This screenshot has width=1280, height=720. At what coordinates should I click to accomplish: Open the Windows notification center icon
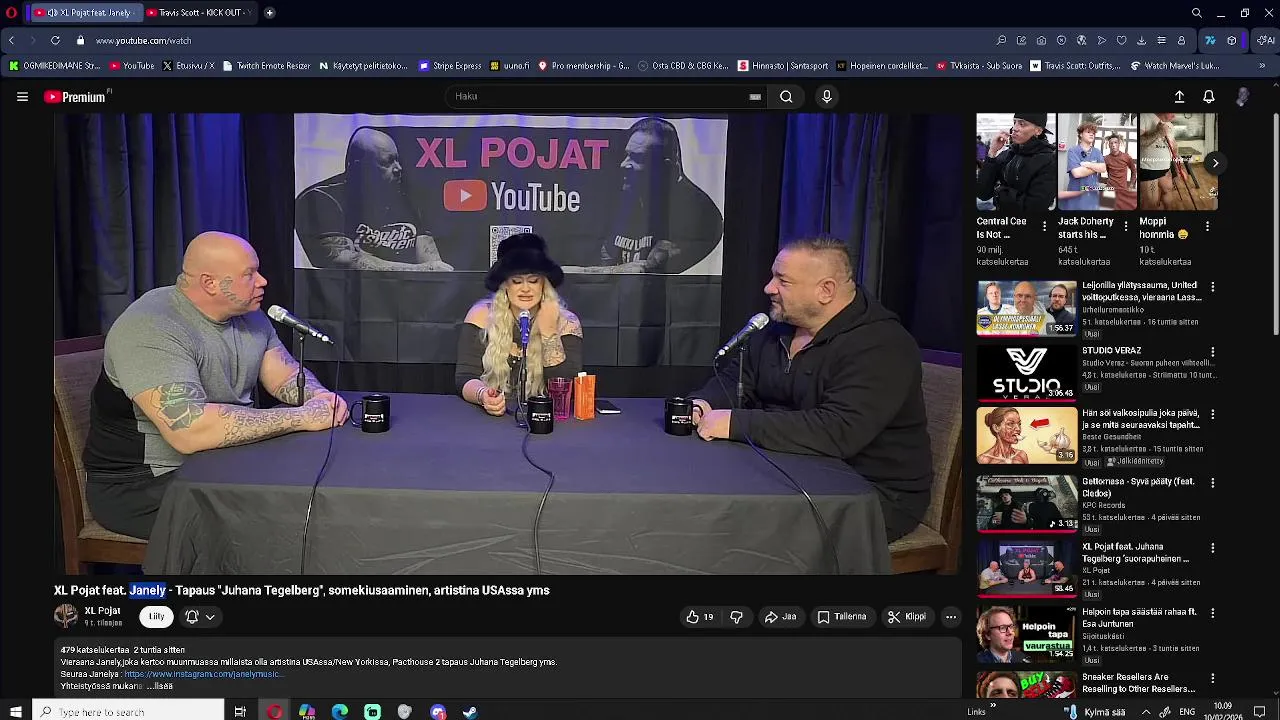pos(1260,712)
